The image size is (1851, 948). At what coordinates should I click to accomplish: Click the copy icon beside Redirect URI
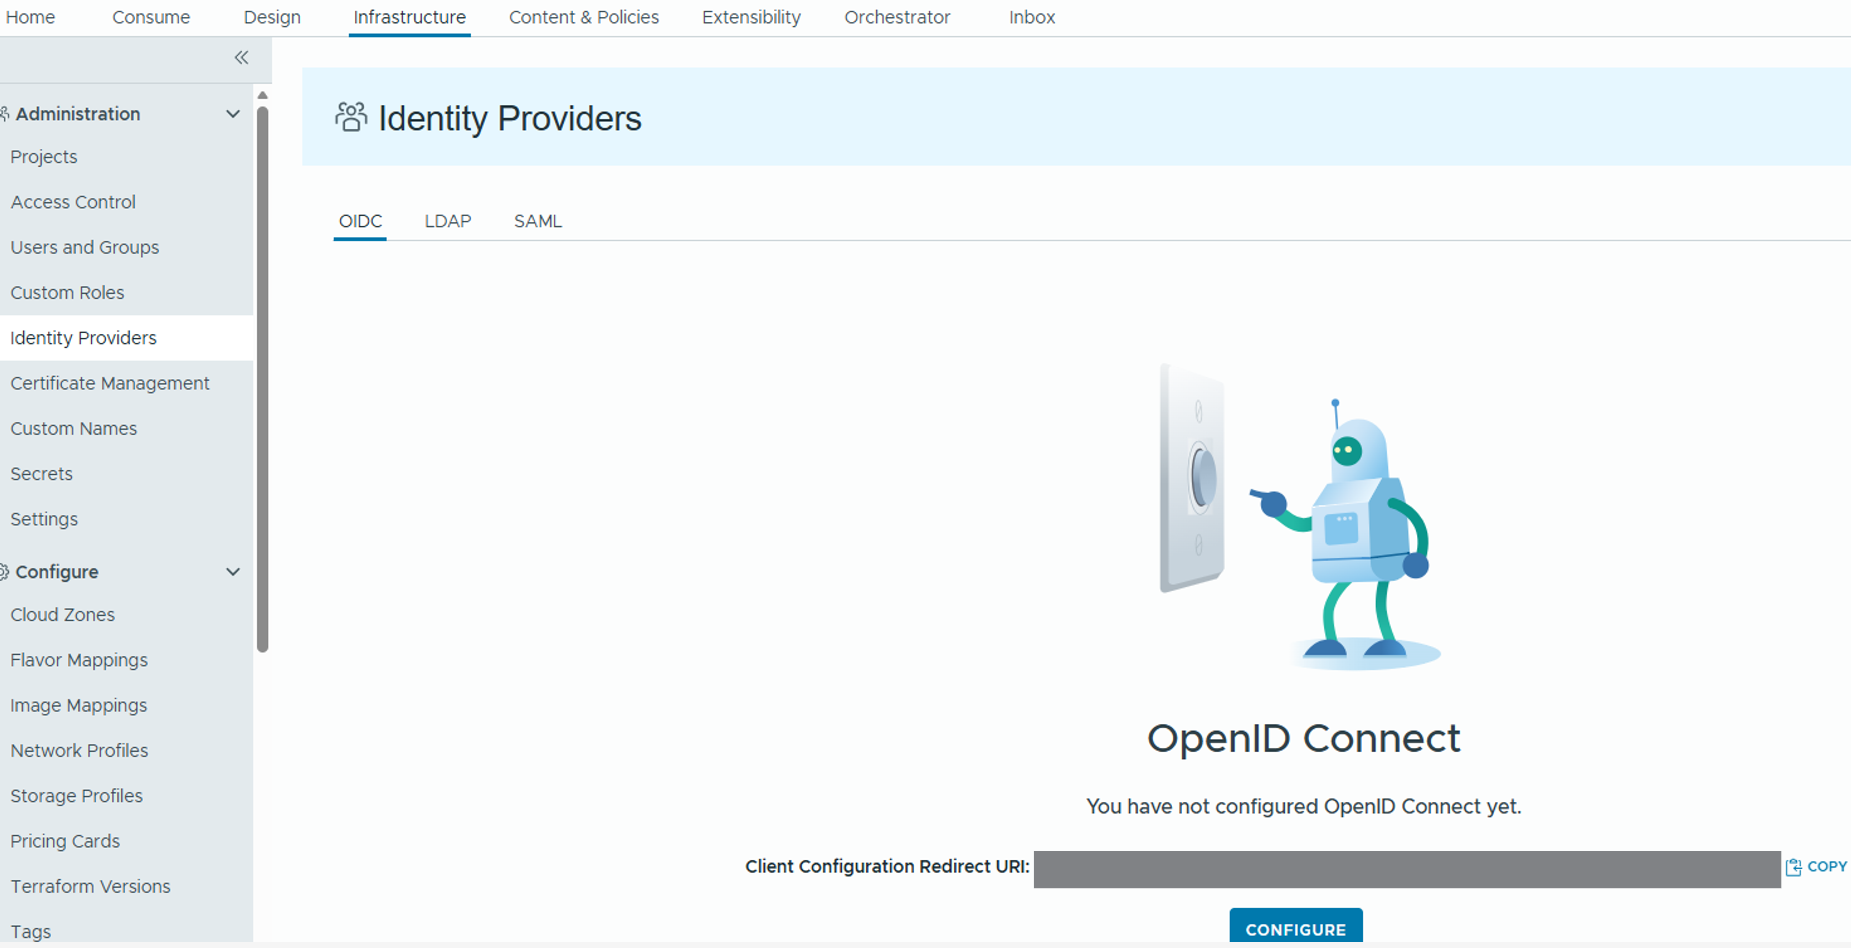click(x=1793, y=867)
